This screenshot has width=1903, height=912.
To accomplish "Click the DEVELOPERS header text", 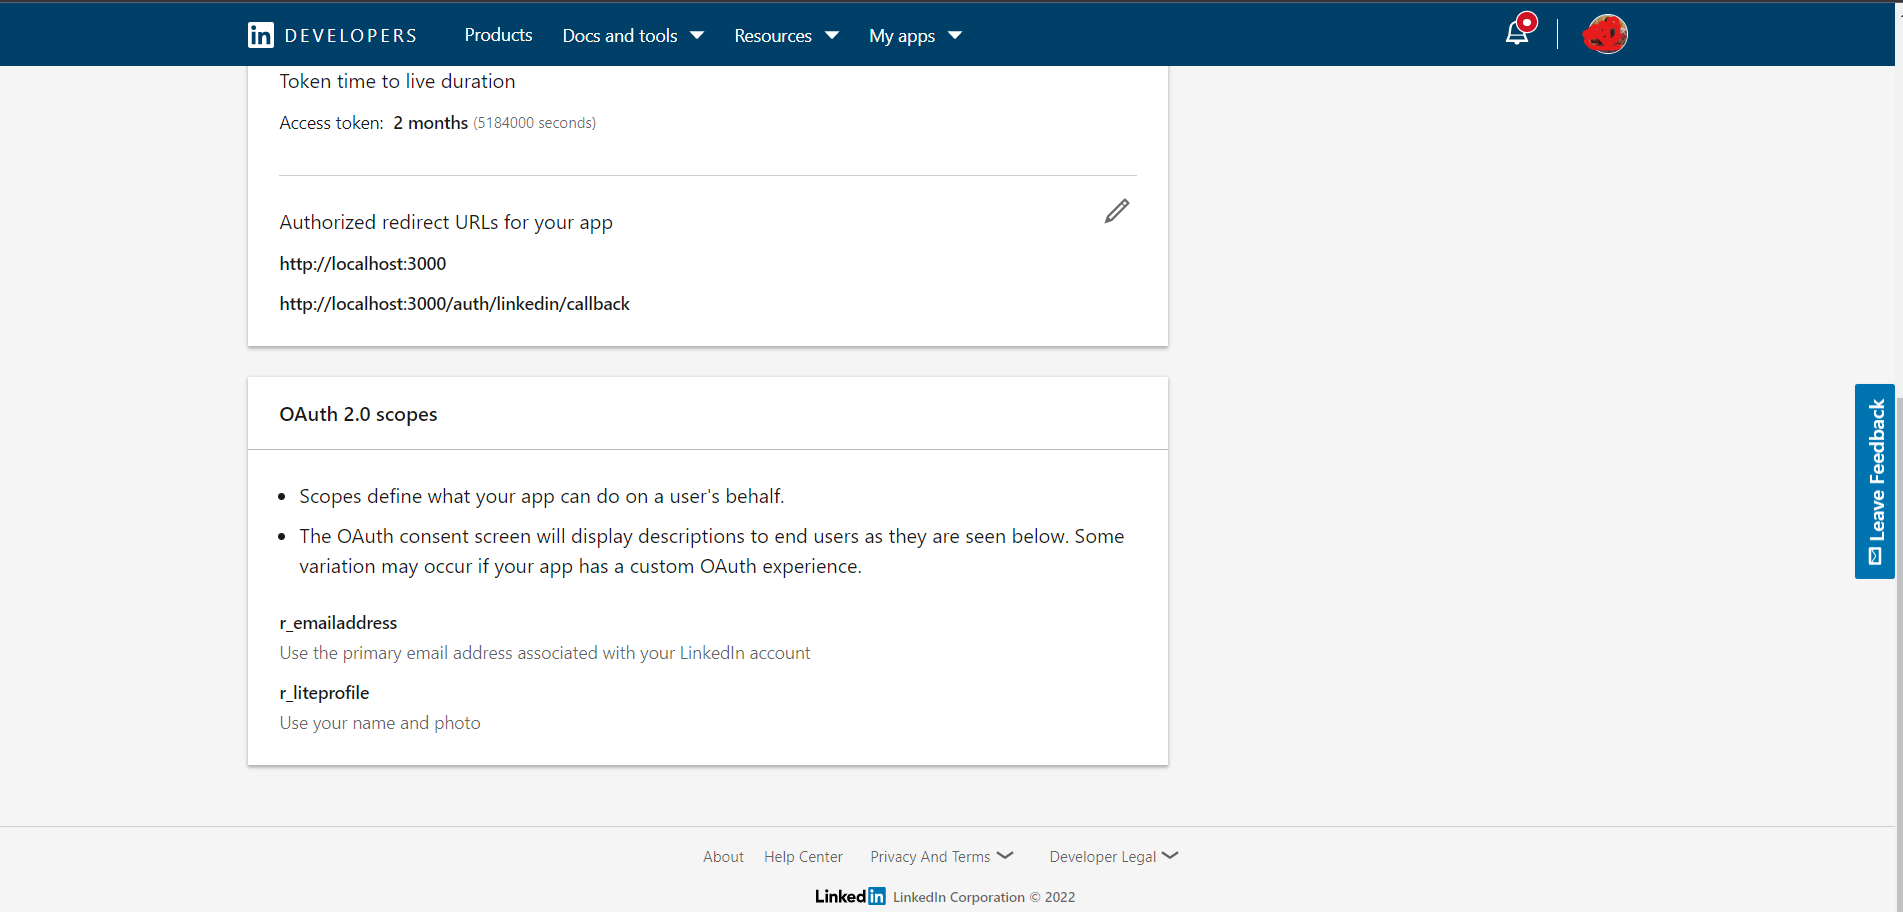I will coord(350,35).
